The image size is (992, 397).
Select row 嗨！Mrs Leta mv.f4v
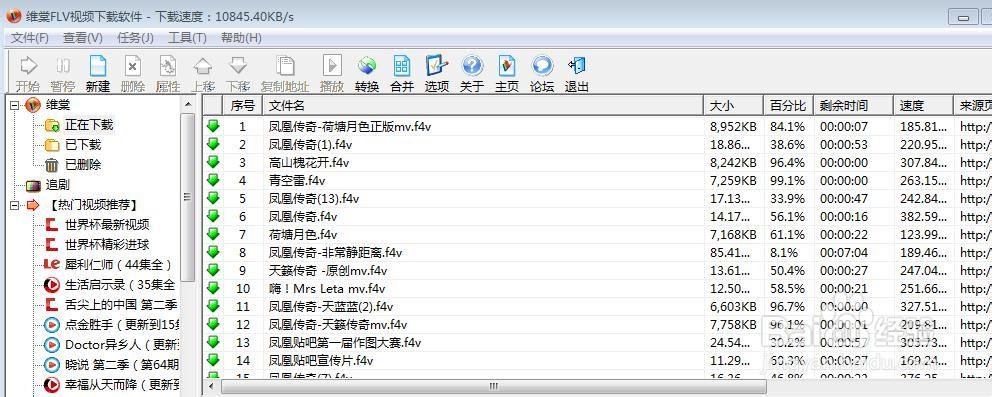pyautogui.click(x=596, y=289)
